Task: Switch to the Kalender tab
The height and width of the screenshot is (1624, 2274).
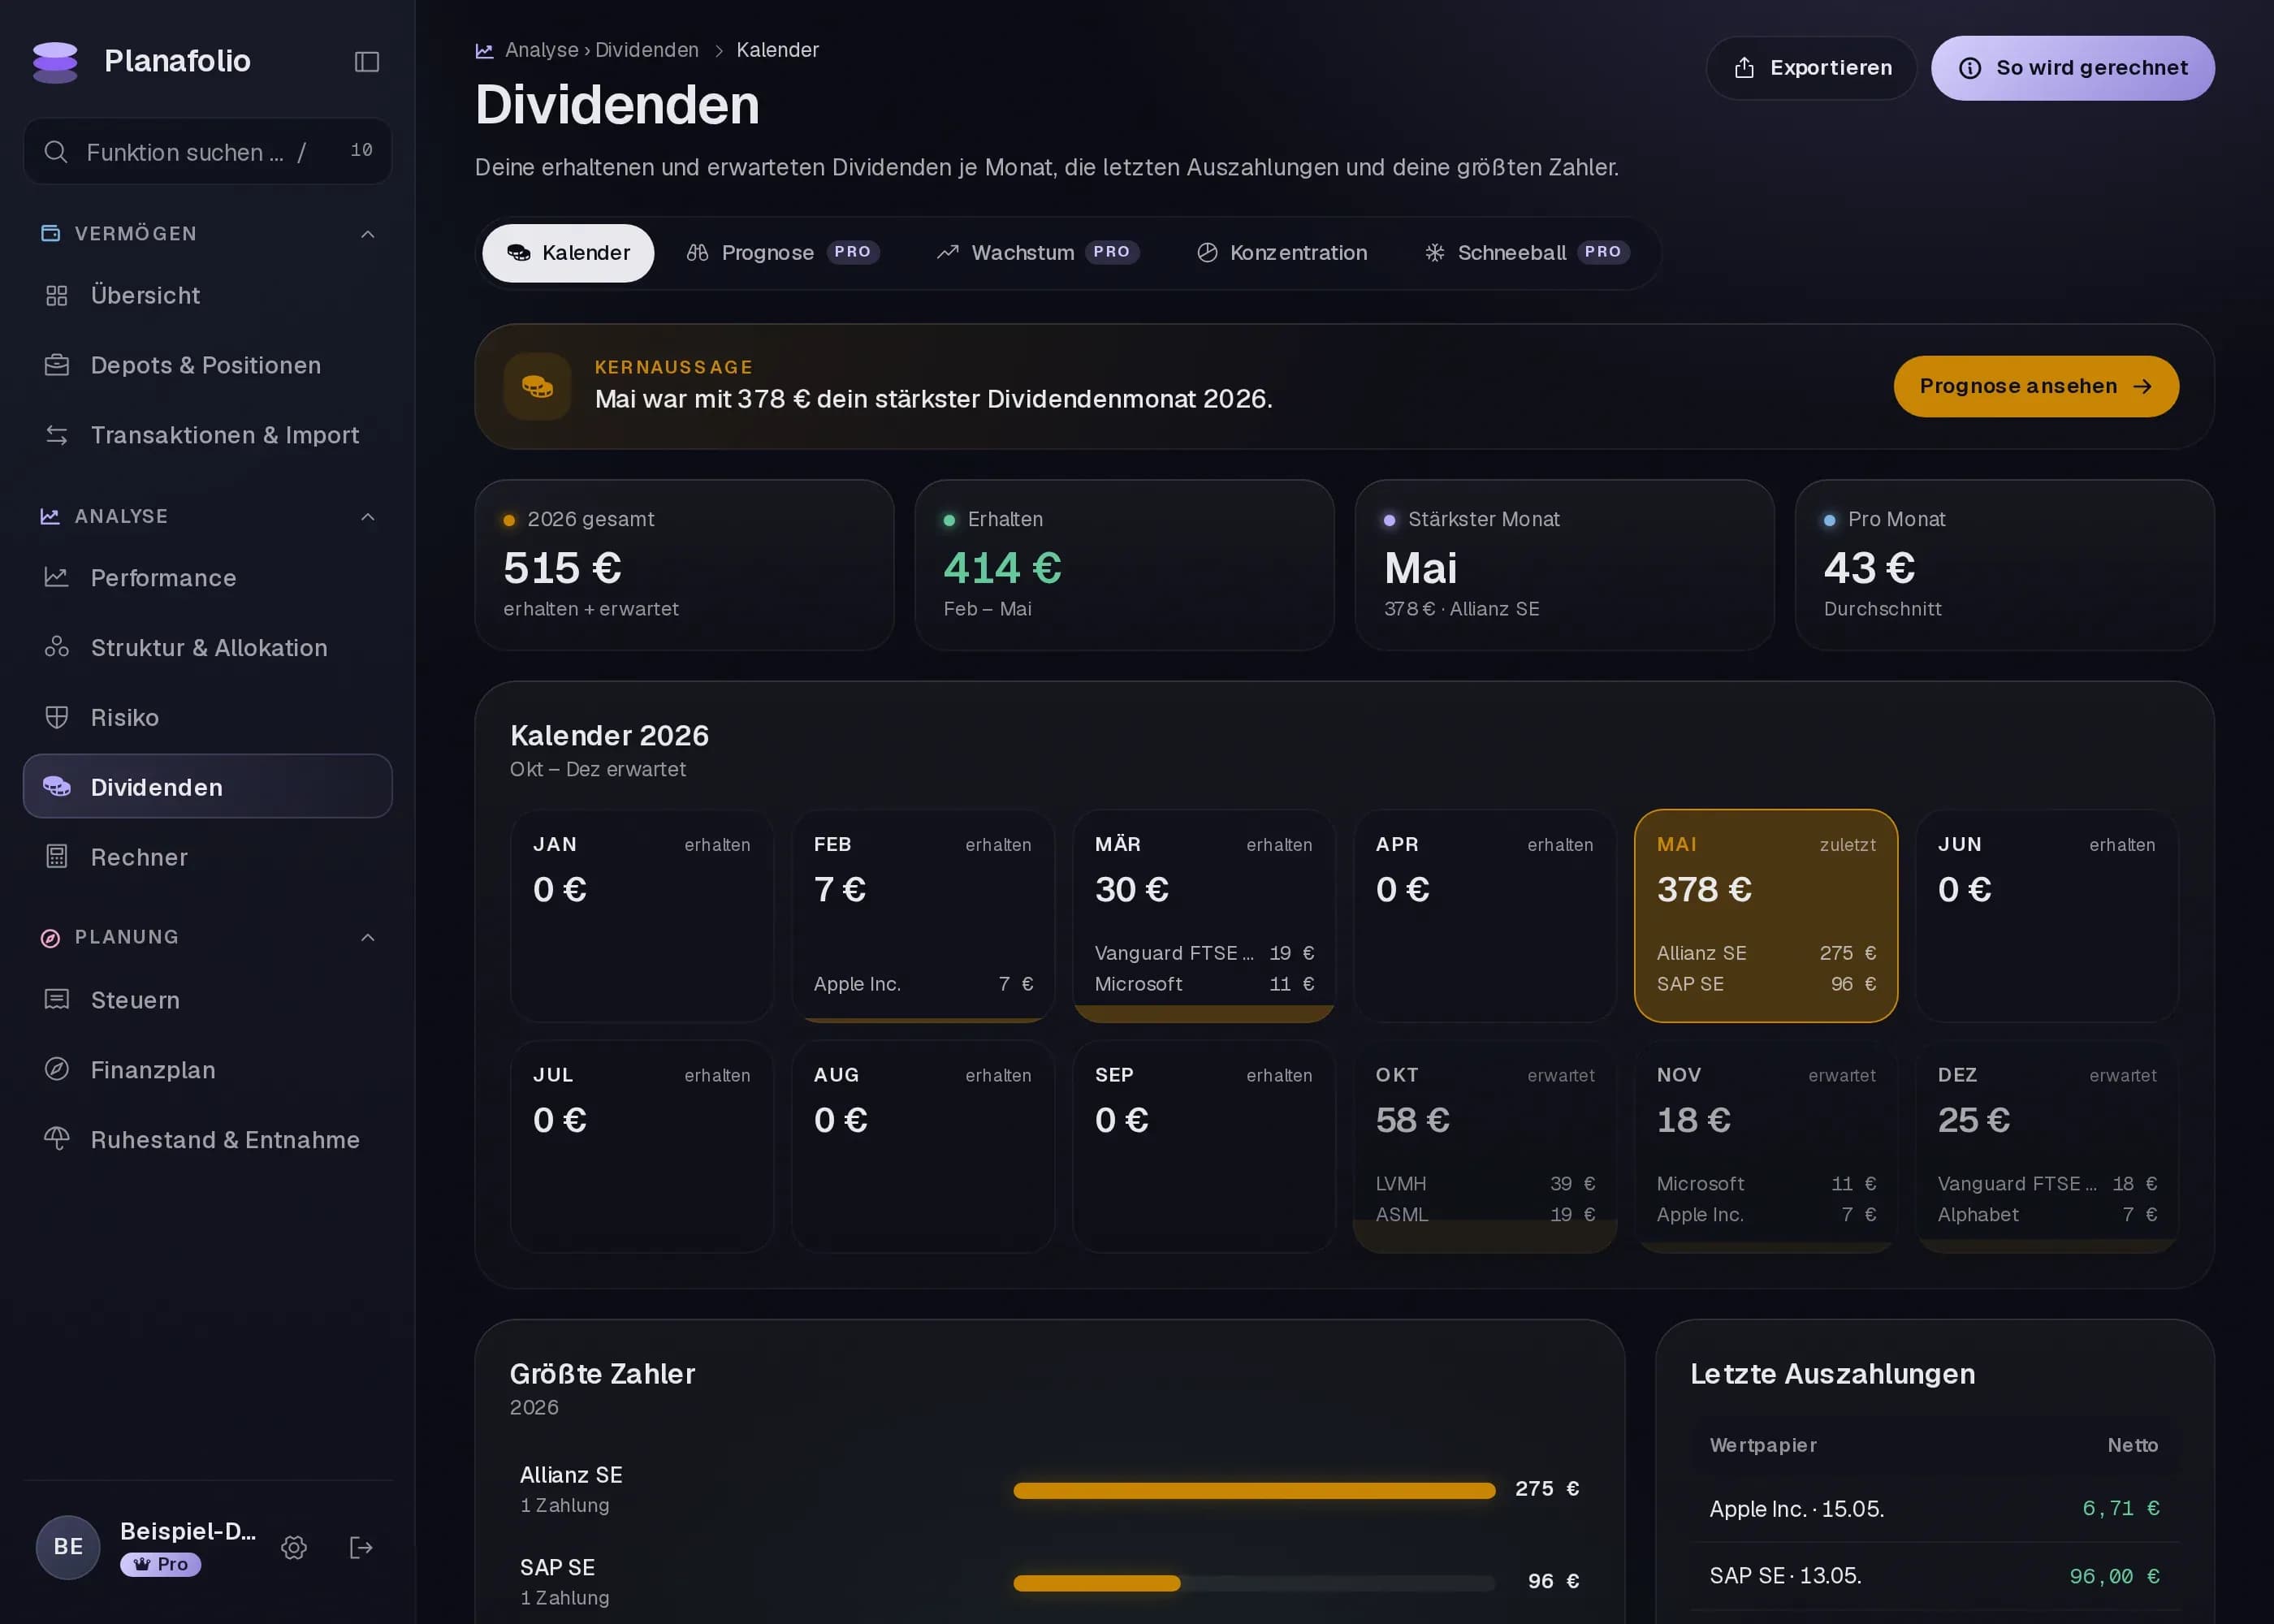Action: click(x=568, y=253)
